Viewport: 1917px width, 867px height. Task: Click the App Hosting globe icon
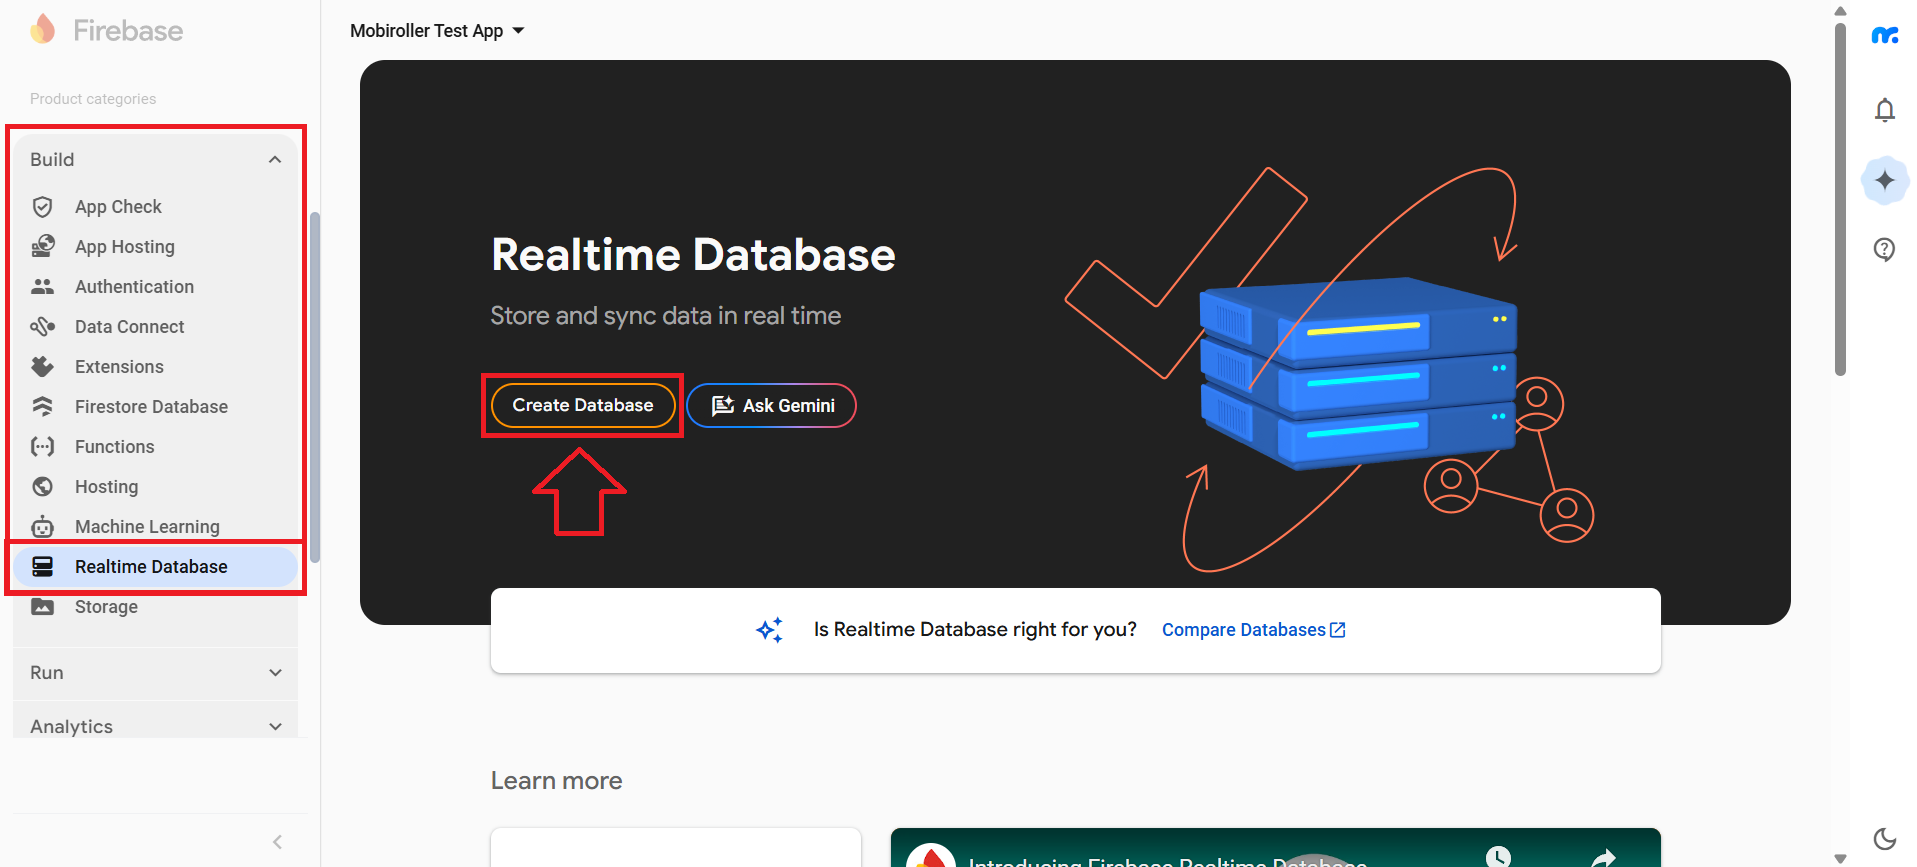[x=42, y=246]
